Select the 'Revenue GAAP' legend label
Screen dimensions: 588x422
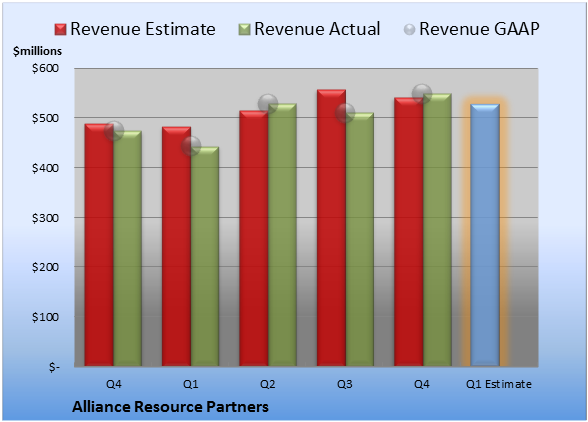(x=479, y=29)
